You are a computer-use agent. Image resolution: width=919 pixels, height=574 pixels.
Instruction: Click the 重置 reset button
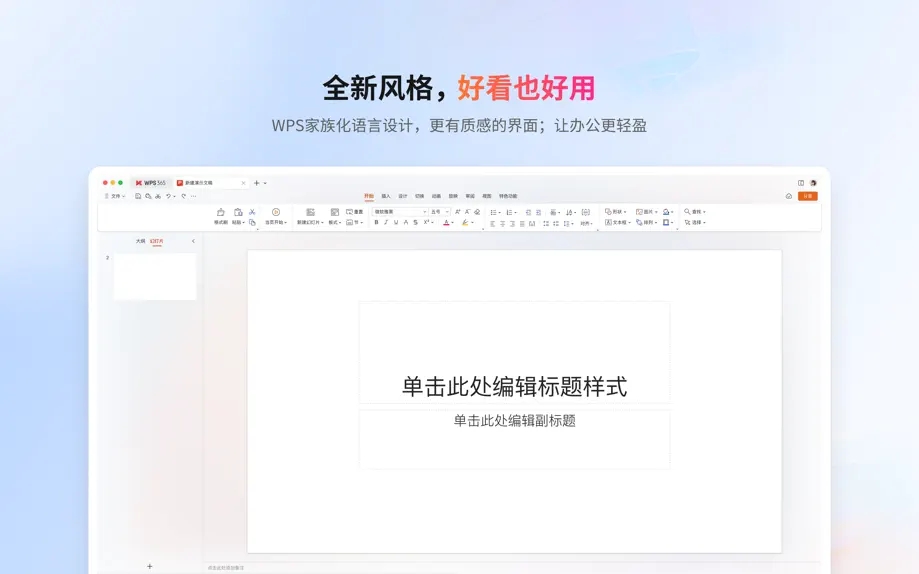click(355, 212)
